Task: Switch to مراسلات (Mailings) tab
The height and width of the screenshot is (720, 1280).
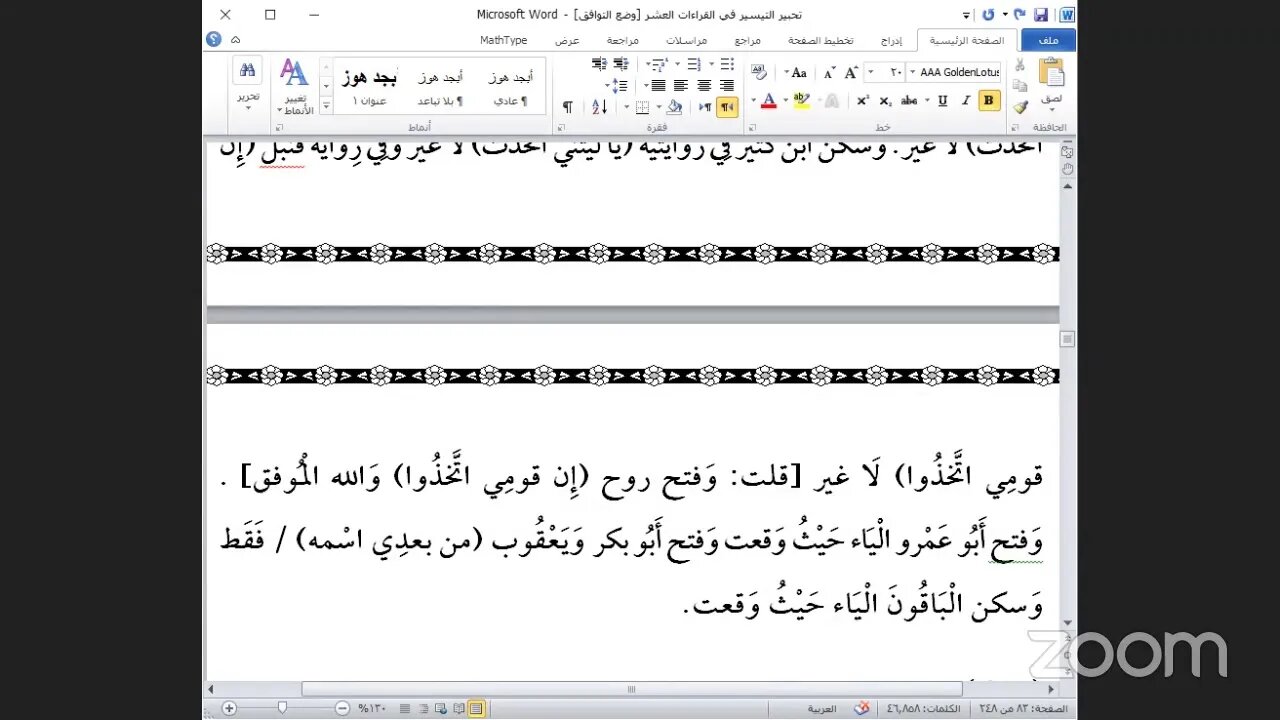Action: [687, 40]
